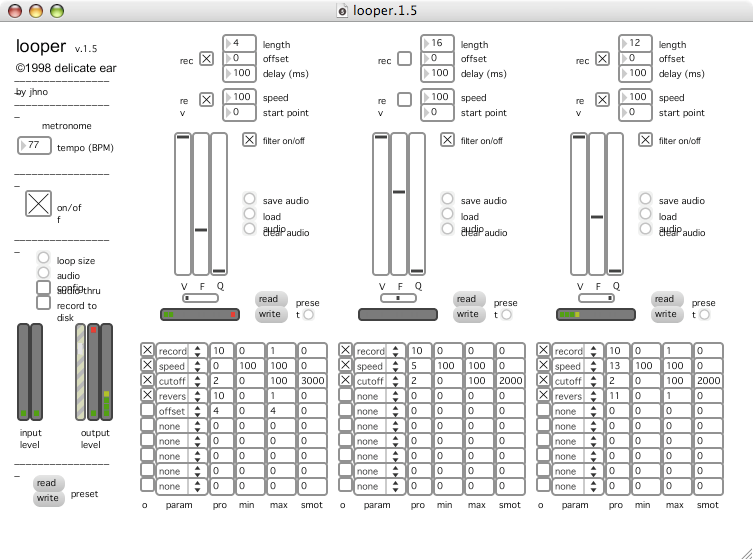This screenshot has height=560, width=753.
Task: Click save audio button on second loop
Action: tap(447, 198)
